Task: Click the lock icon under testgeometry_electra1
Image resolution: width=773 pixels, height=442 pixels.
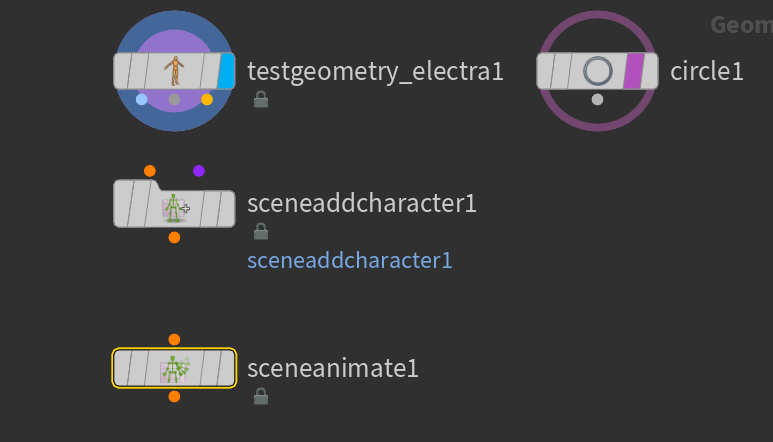Action: [261, 99]
